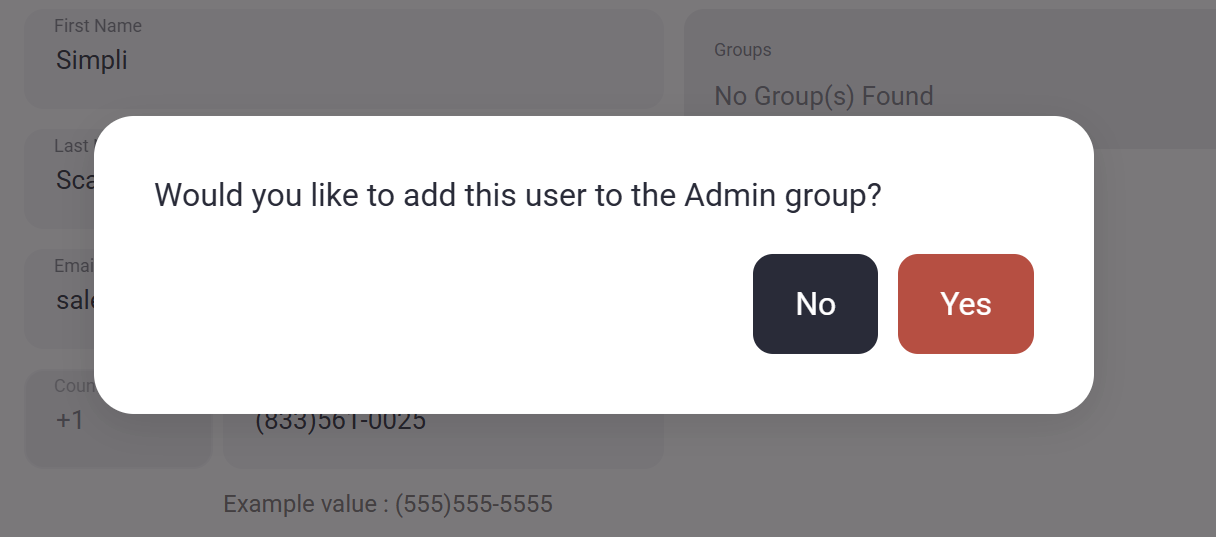Click the First Name input field
1216x537 pixels.
coord(343,59)
